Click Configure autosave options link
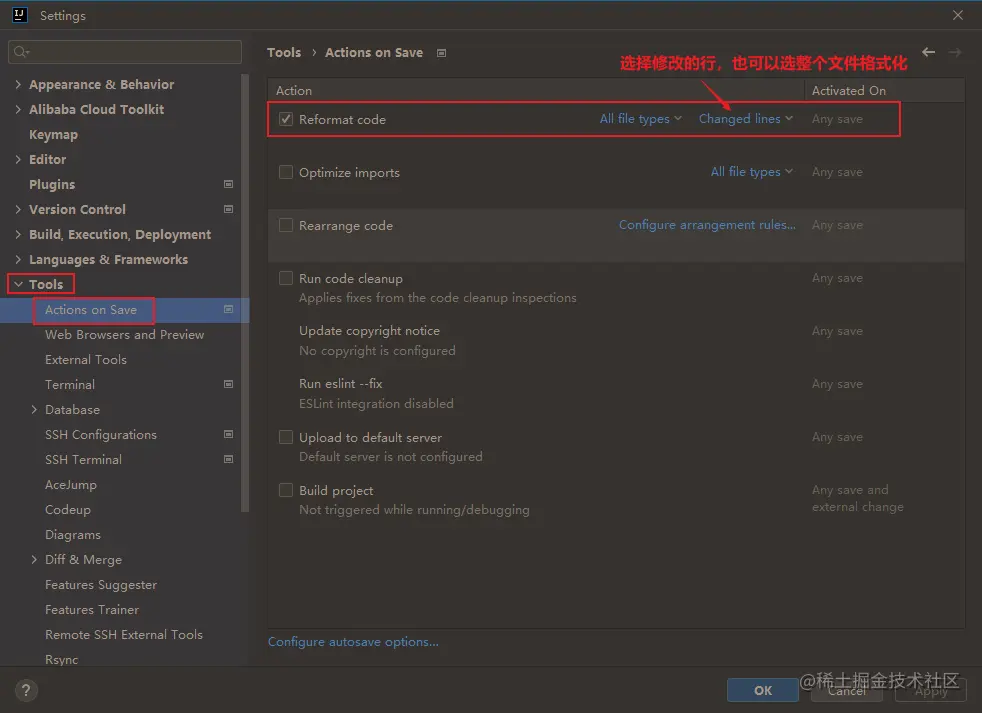982x713 pixels. (x=353, y=642)
